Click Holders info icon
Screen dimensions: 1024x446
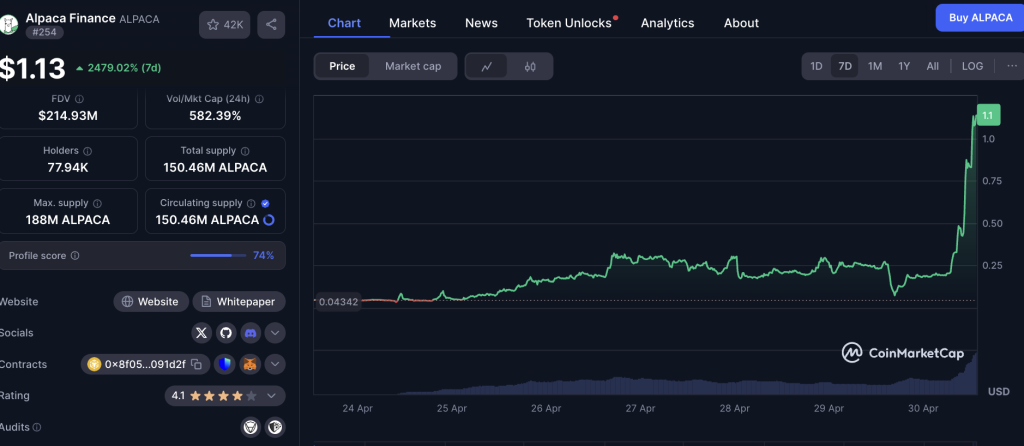pyautogui.click(x=88, y=151)
